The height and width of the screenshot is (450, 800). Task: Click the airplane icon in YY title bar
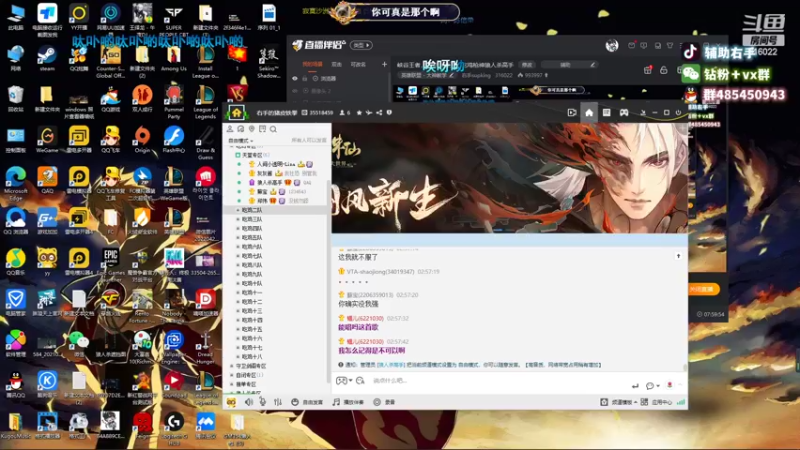click(369, 113)
